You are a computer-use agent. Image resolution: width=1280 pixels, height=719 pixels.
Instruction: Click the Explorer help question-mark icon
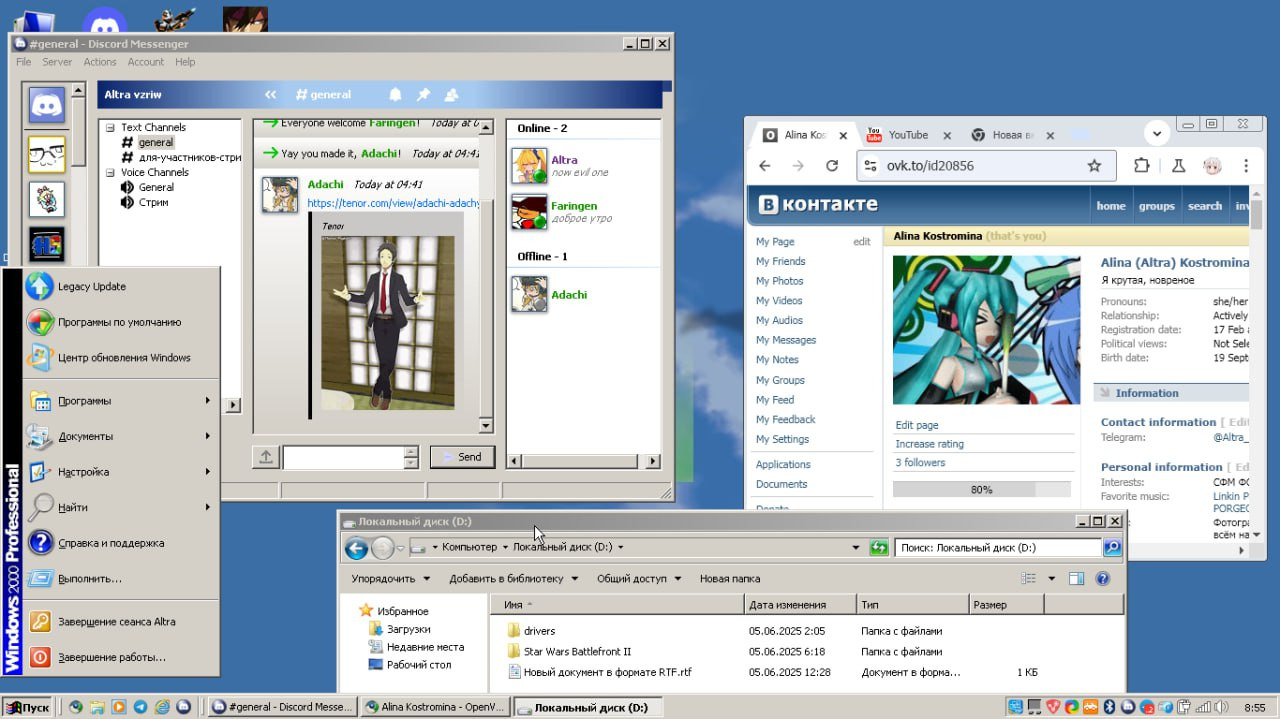1103,578
